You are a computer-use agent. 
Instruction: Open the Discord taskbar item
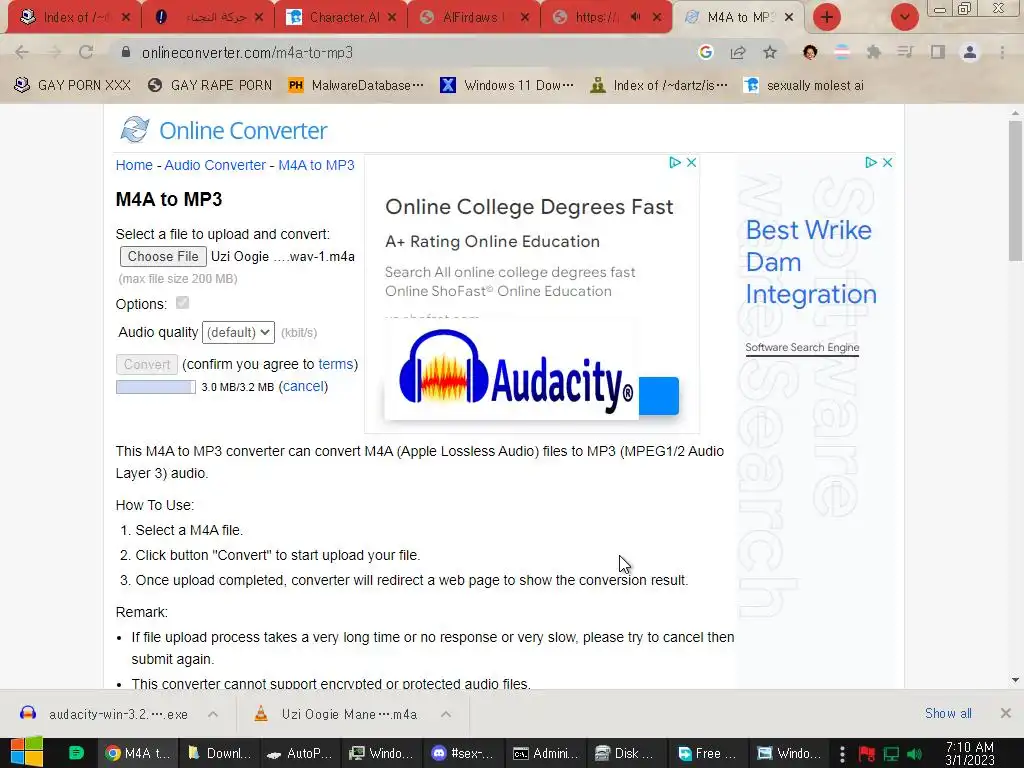[462, 753]
